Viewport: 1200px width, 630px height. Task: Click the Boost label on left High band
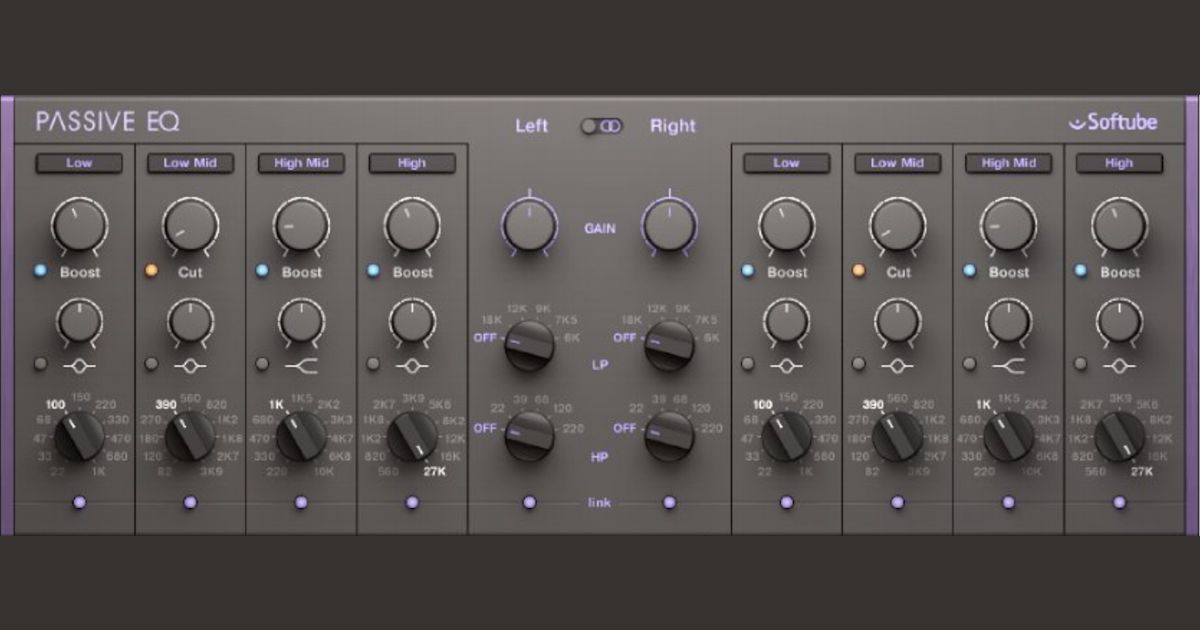pyautogui.click(x=413, y=272)
